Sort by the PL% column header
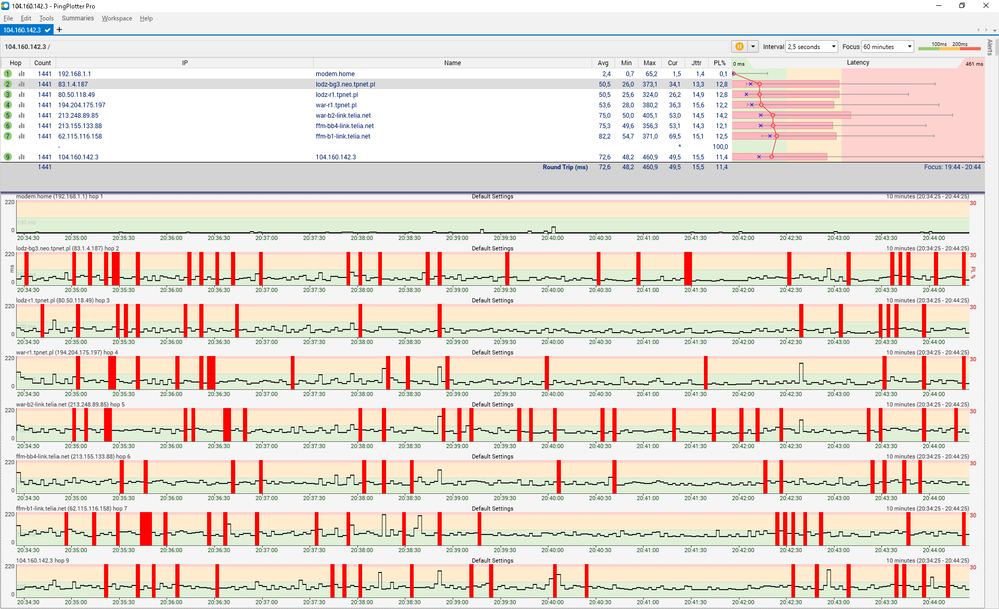This screenshot has width=999, height=609. [720, 63]
